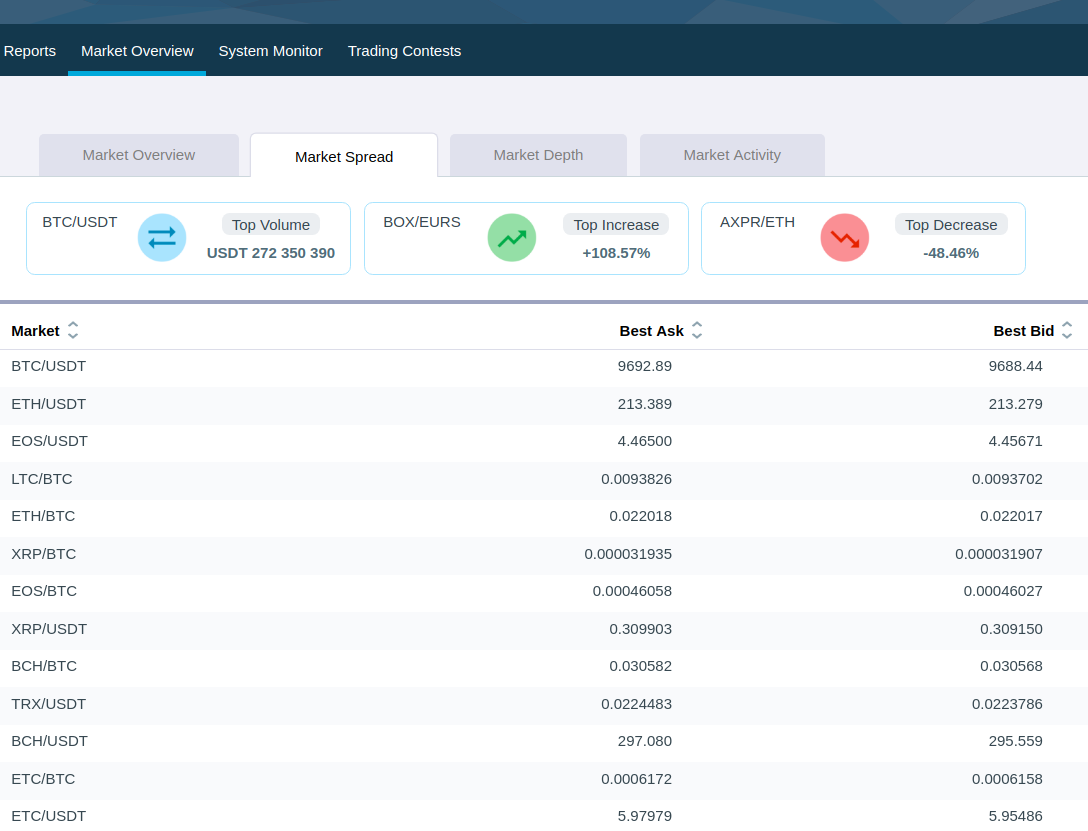Viewport: 1088px width, 831px height.
Task: Open System Monitor in the navigation bar
Action: point(271,51)
